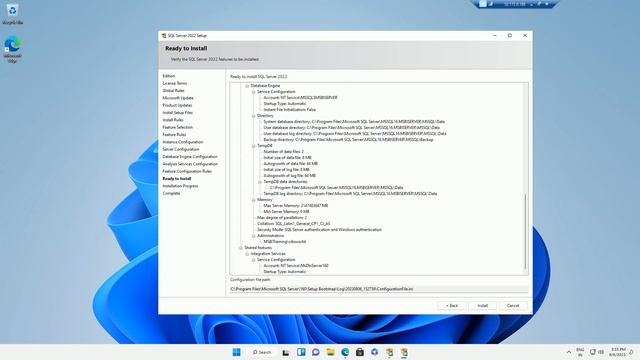The height and width of the screenshot is (360, 640).
Task: Collapse Service Configuration under Integration Services
Action: (253, 260)
